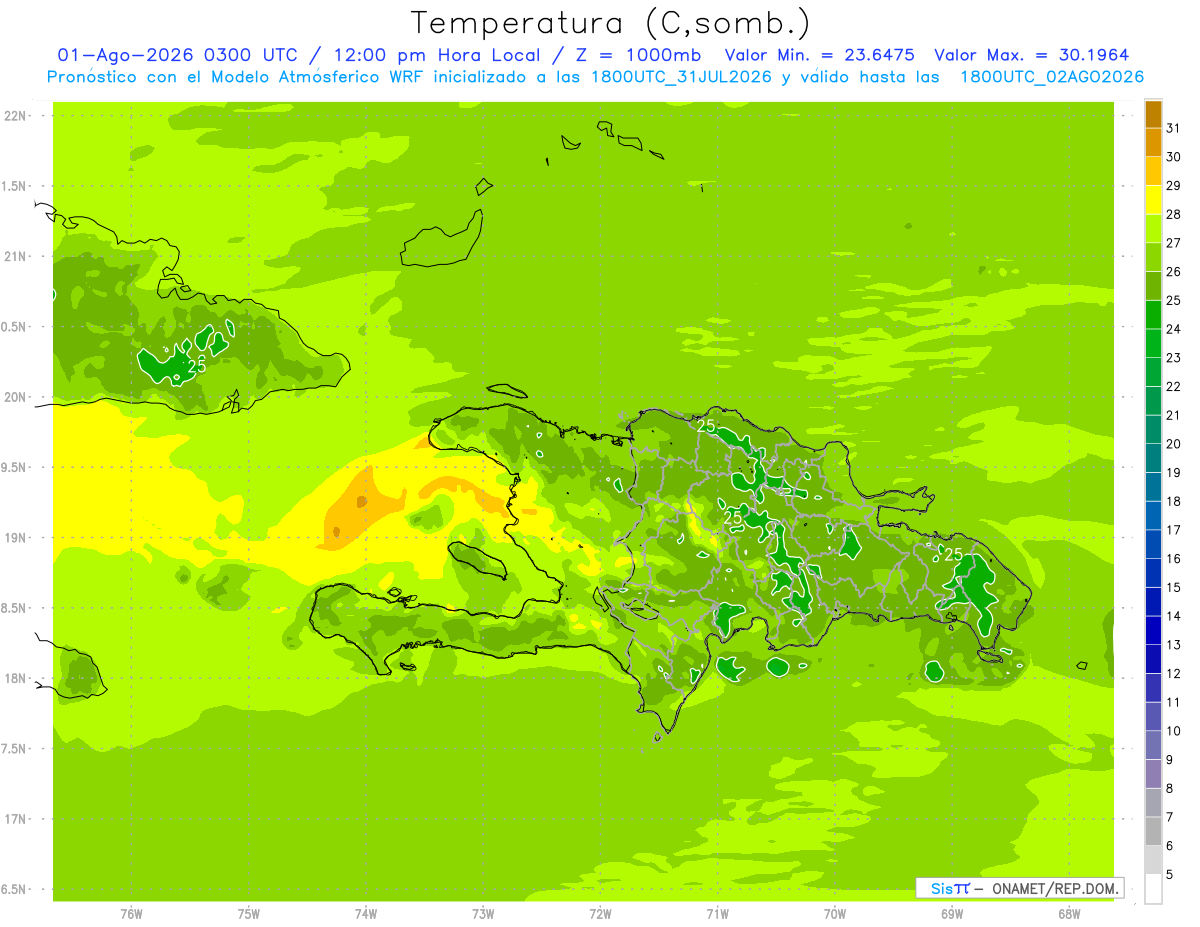This screenshot has width=1200, height=927.
Task: Click the yellow legend swatch between 28 and 29
Action: click(1153, 200)
